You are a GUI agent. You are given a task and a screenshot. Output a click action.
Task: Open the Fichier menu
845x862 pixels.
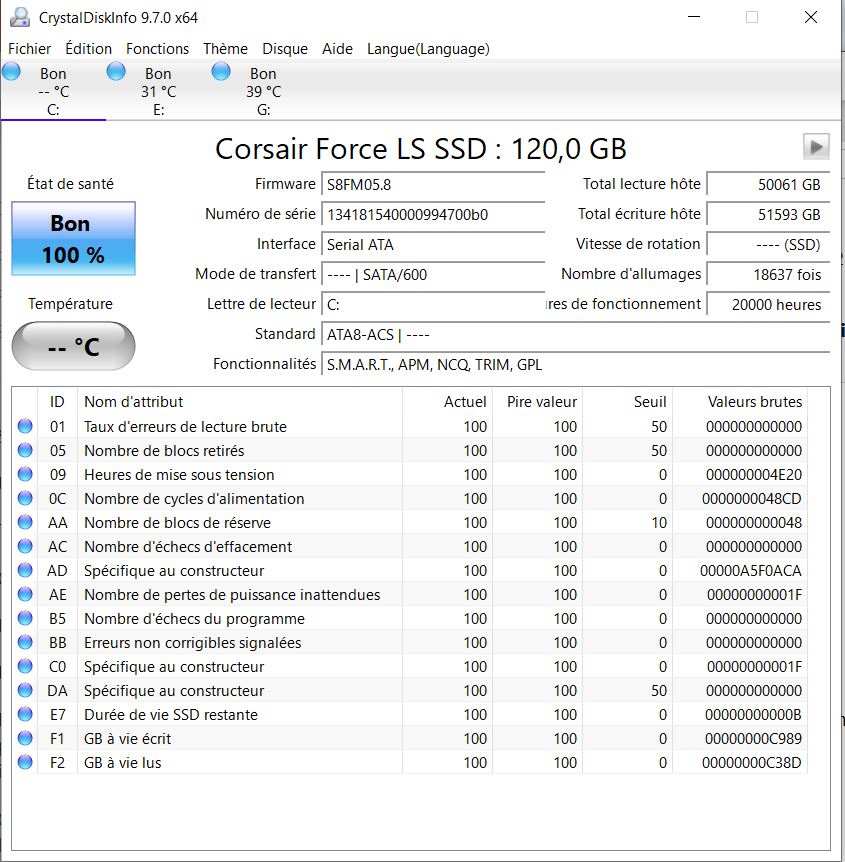(29, 49)
